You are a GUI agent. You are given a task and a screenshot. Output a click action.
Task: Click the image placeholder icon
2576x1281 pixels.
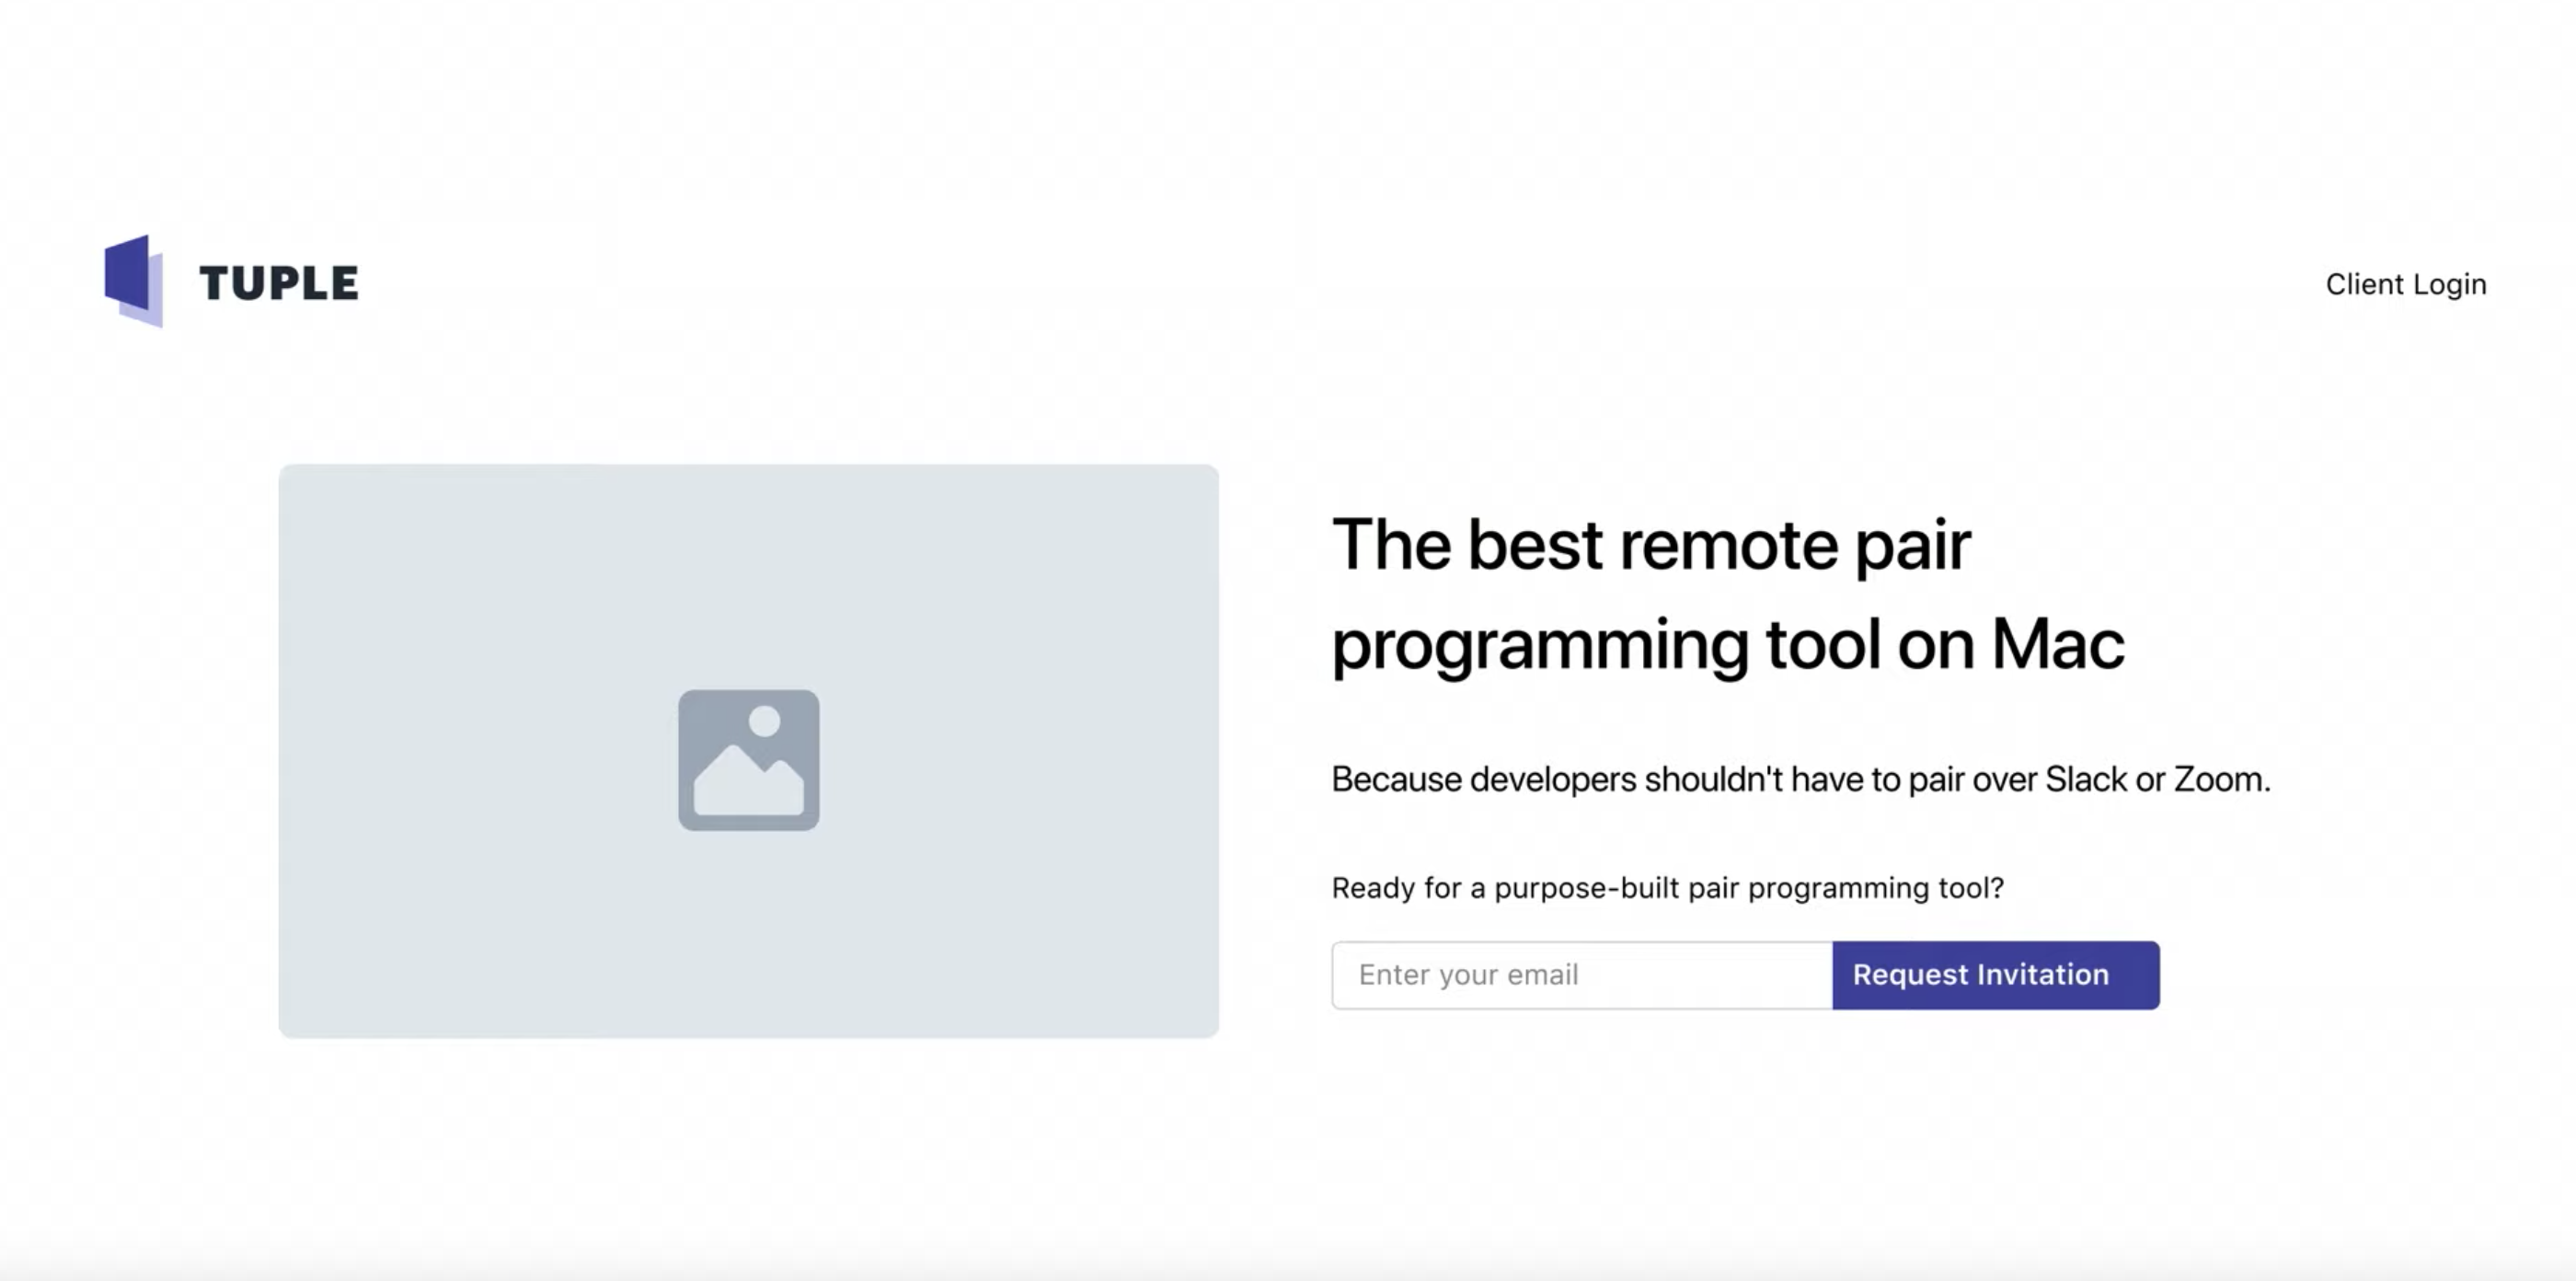click(x=748, y=760)
